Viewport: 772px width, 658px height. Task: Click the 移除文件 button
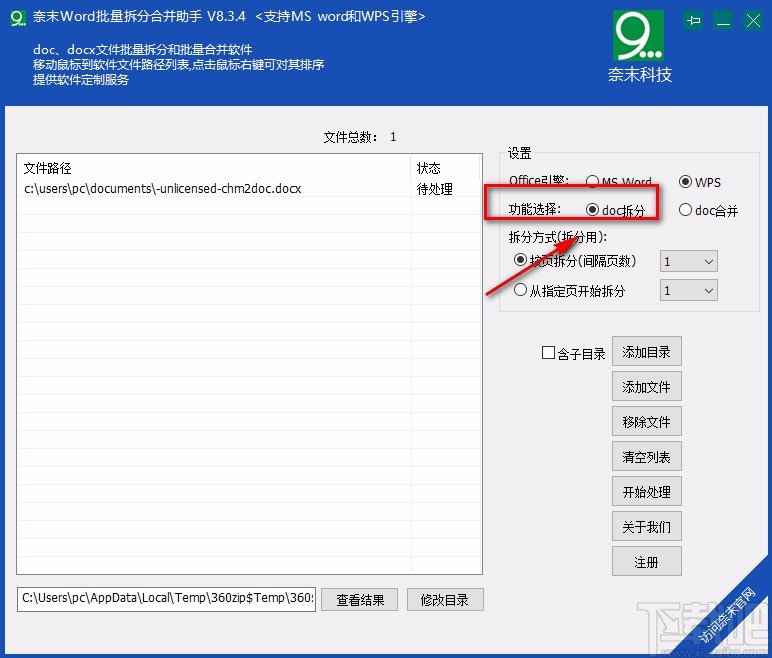click(x=646, y=422)
